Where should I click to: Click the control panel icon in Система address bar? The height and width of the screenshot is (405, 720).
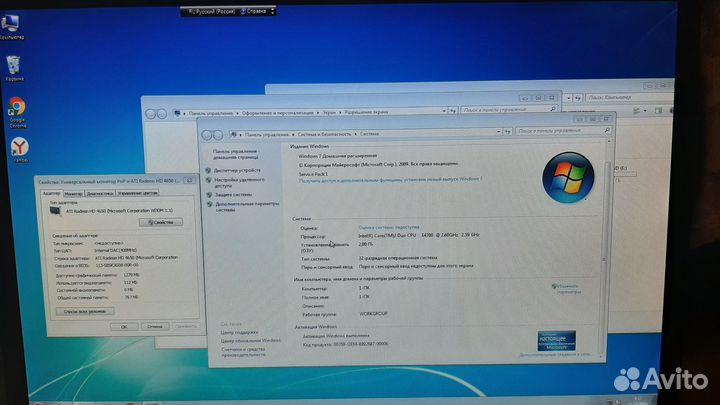234,135
